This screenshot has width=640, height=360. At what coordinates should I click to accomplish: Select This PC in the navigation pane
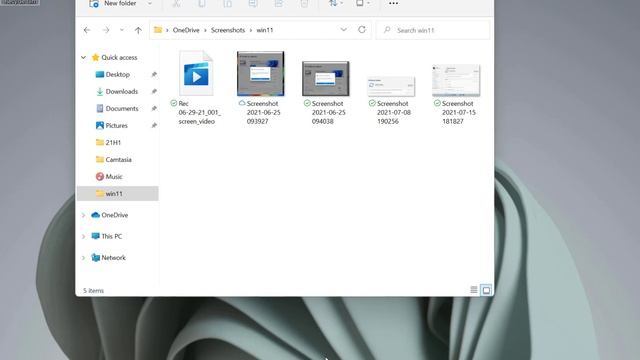(x=111, y=236)
